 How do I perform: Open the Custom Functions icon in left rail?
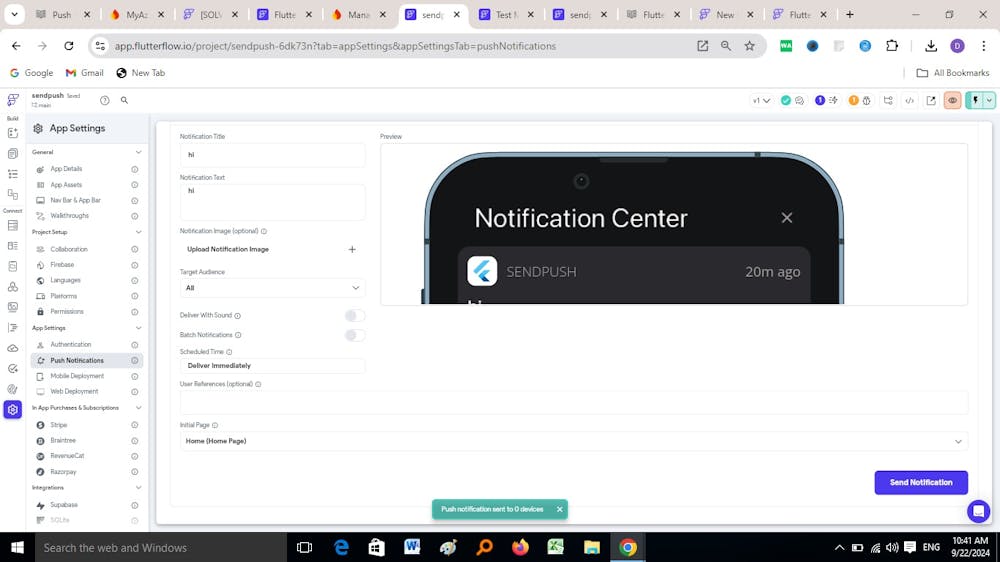coord(13,327)
